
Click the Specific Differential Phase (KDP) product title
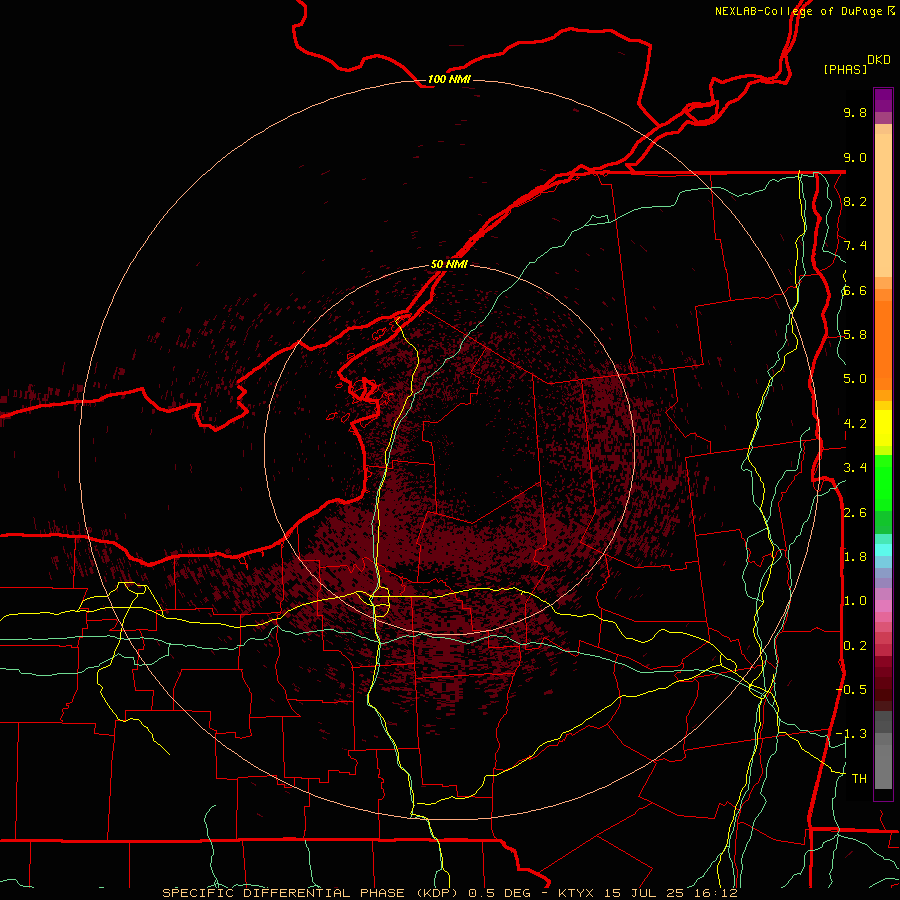point(310,893)
